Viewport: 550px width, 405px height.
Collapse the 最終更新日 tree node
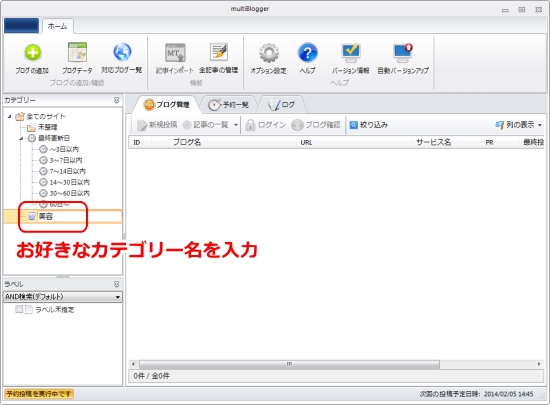pyautogui.click(x=21, y=139)
